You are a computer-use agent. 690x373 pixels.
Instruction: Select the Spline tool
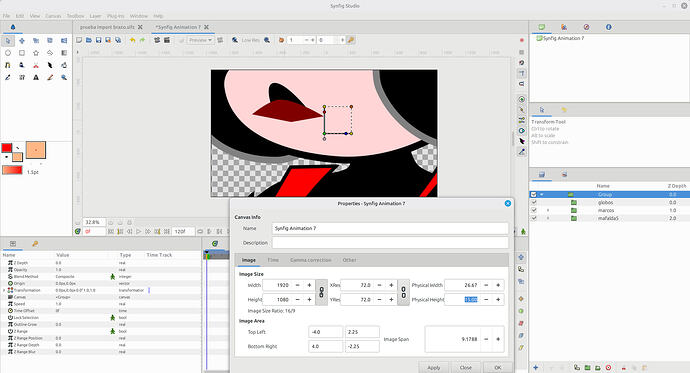[8, 65]
